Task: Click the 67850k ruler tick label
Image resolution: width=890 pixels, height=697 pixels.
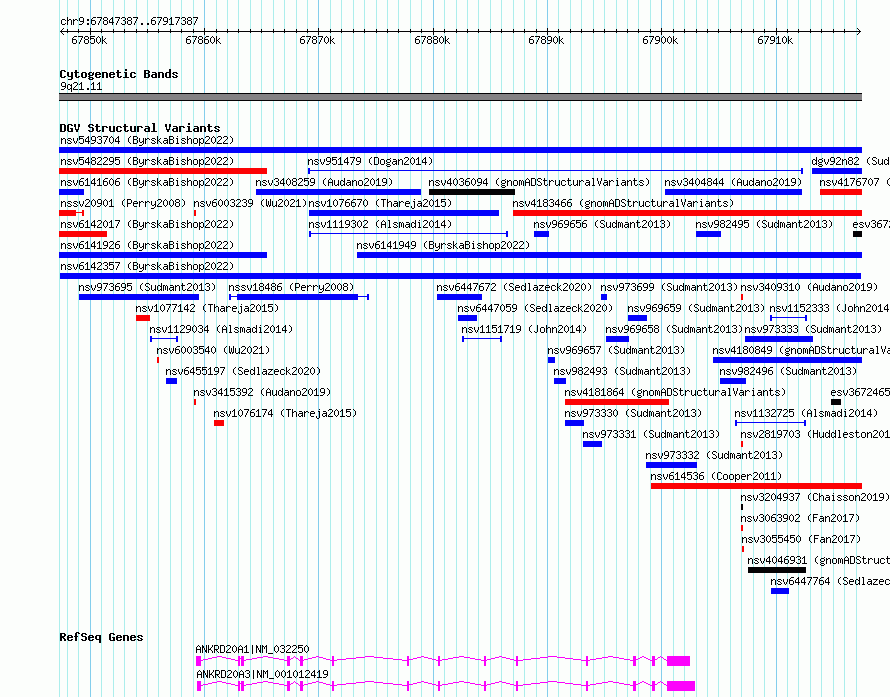Action: point(89,40)
